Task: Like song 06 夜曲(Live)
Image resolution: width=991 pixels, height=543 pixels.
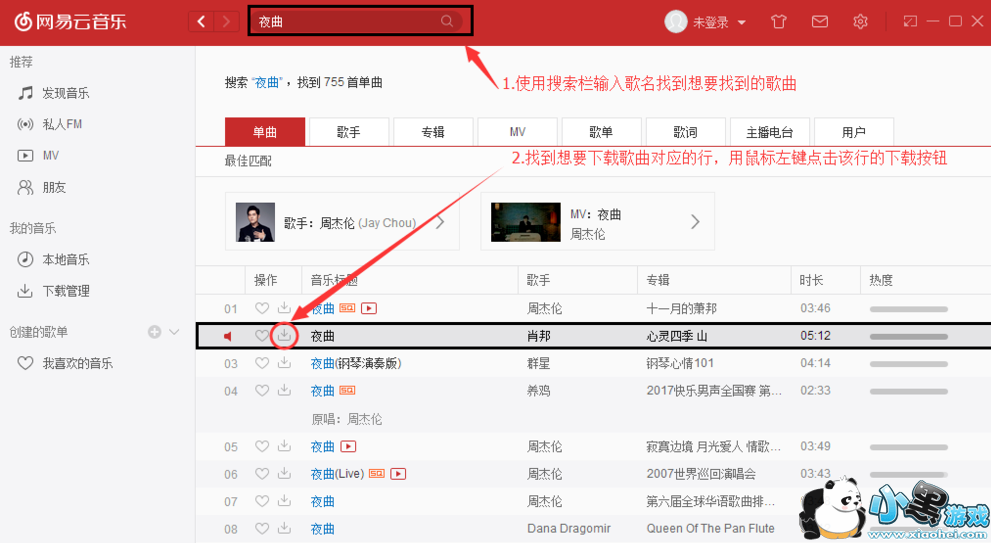Action: (262, 473)
